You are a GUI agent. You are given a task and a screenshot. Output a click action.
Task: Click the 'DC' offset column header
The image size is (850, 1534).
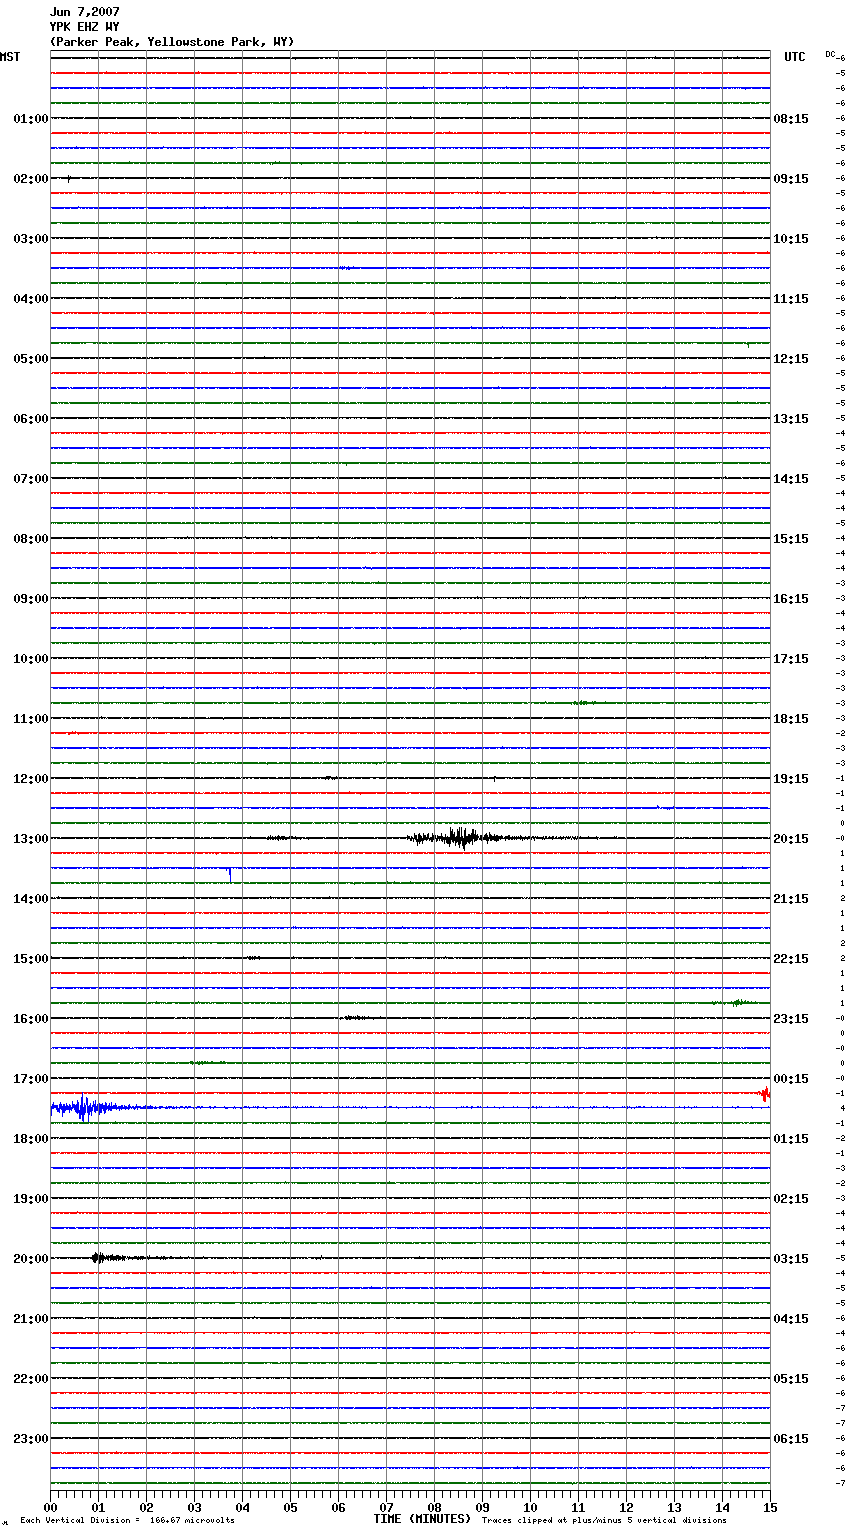point(830,54)
